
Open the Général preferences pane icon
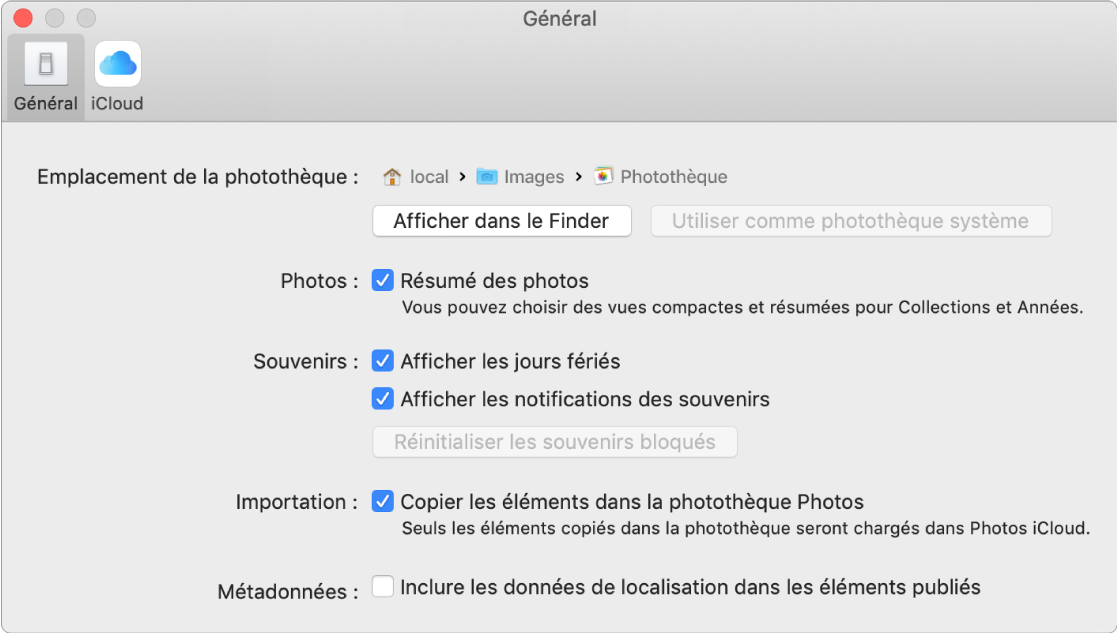coord(45,65)
